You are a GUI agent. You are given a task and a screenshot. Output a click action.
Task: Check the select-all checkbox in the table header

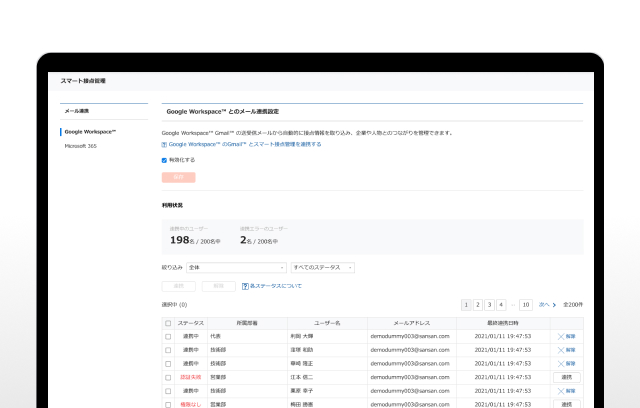click(168, 323)
